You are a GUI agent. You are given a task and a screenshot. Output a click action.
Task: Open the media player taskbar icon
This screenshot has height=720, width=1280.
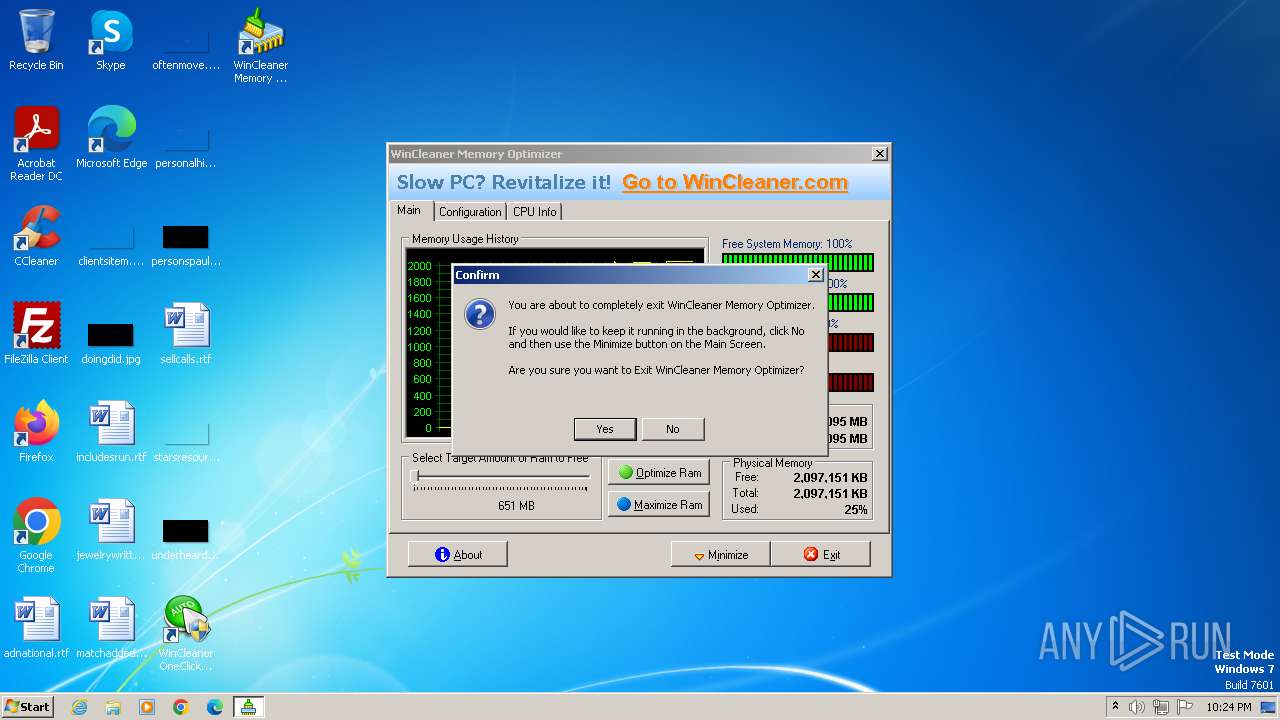[147, 707]
